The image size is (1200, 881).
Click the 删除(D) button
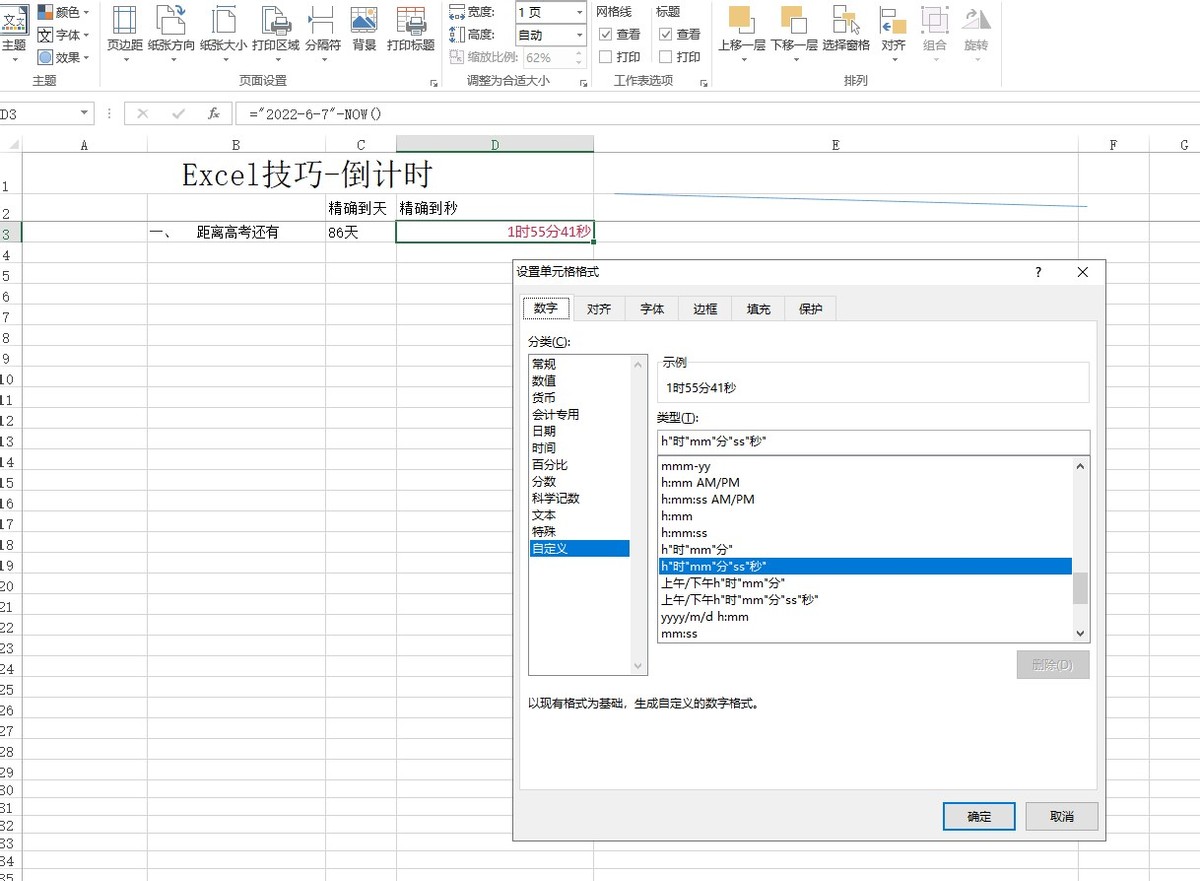click(x=1053, y=665)
